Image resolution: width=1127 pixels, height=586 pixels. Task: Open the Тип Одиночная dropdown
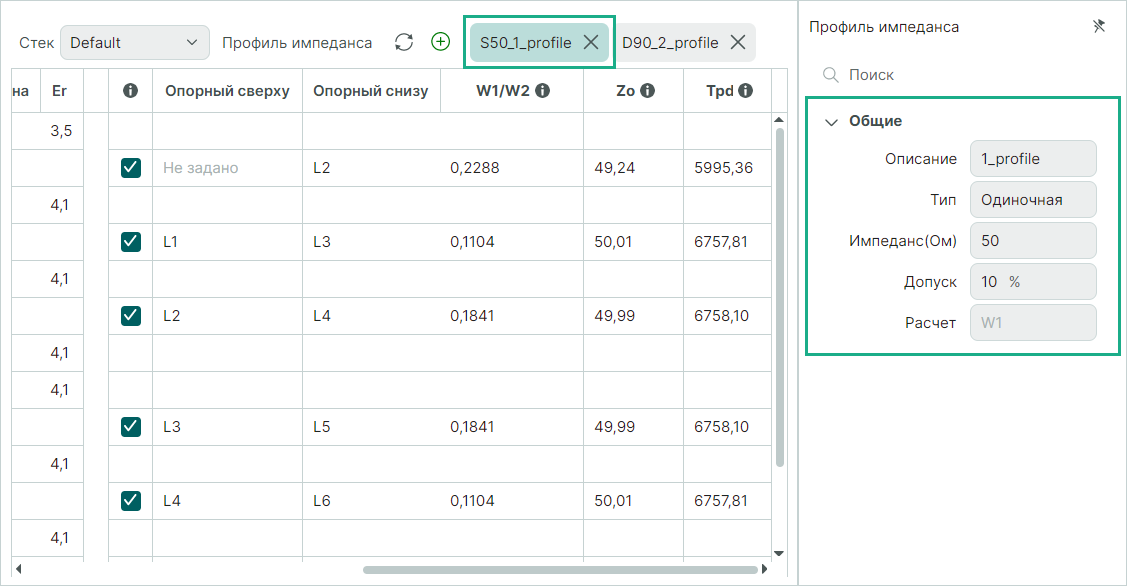(x=1033, y=199)
